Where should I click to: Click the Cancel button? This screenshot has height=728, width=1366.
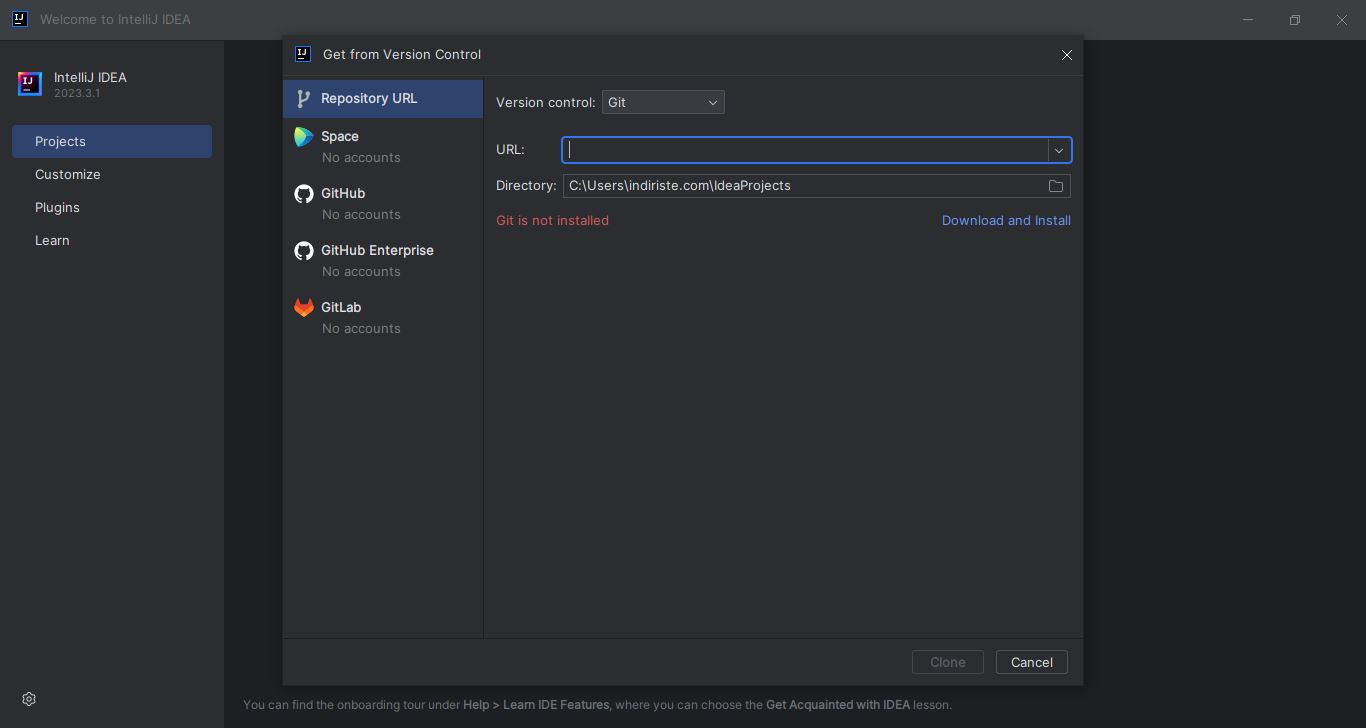click(1031, 662)
